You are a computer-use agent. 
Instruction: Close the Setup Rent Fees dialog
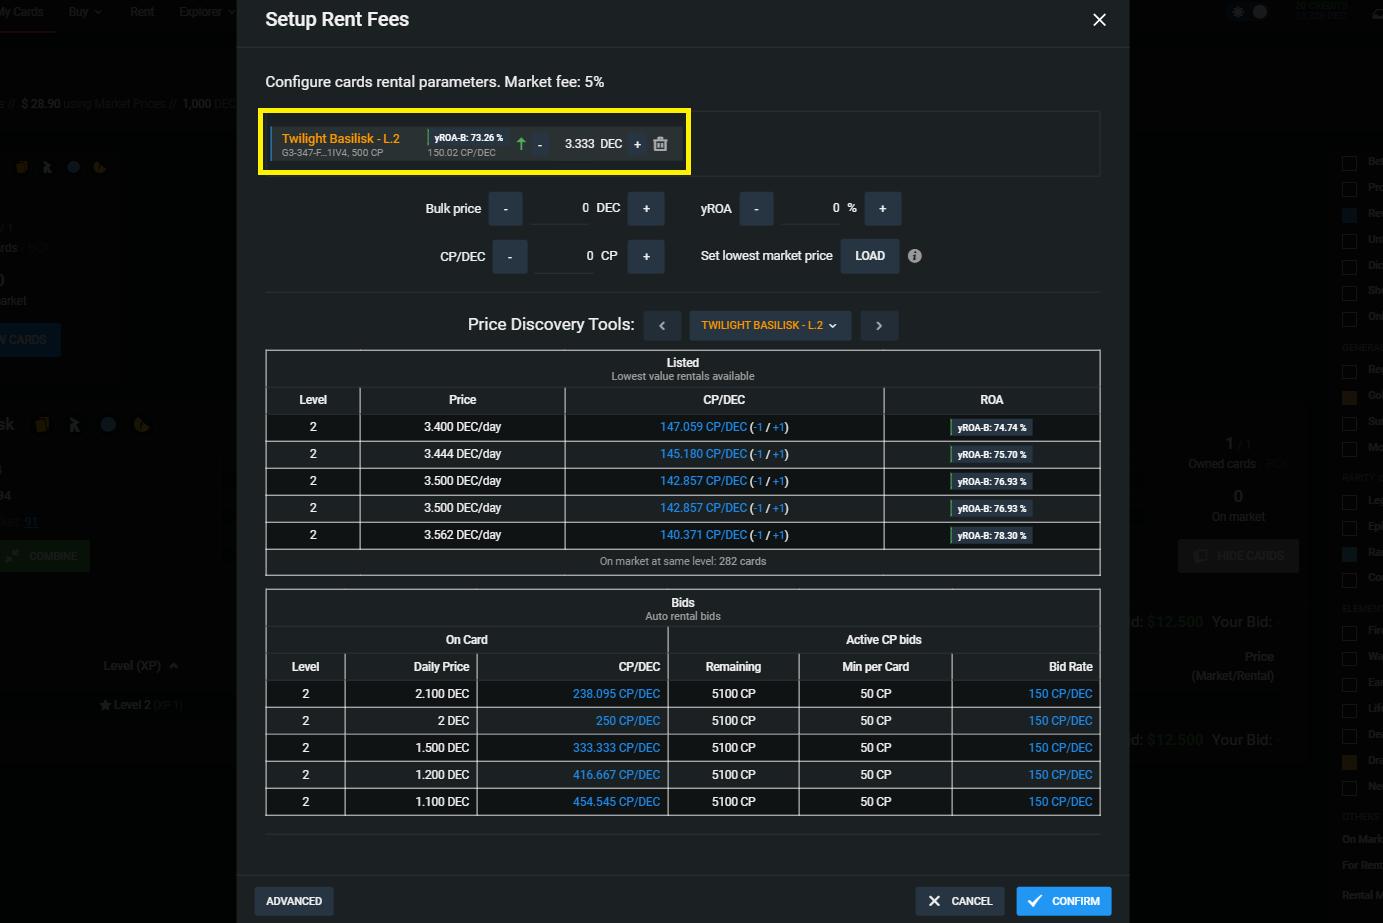(x=1099, y=20)
